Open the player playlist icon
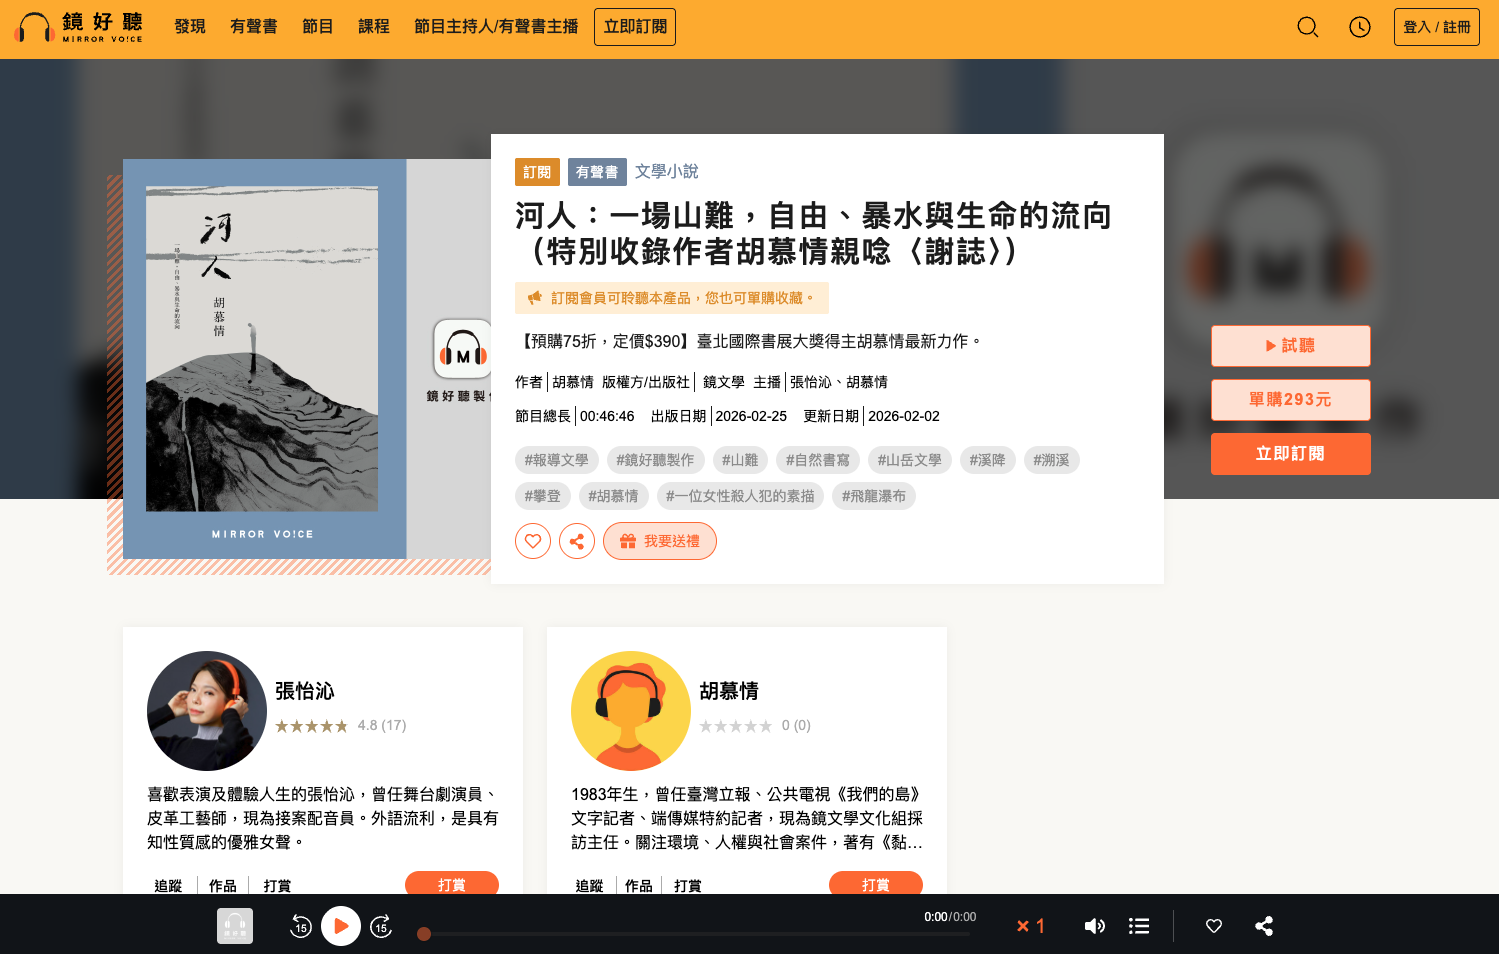This screenshot has width=1499, height=954. point(1139,926)
